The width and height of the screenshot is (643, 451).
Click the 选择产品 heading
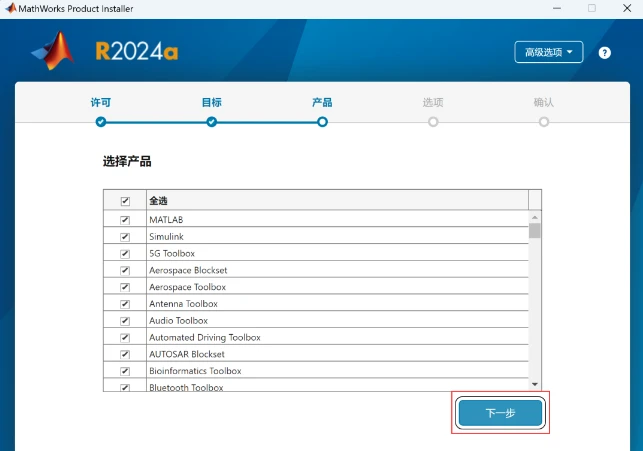click(127, 161)
